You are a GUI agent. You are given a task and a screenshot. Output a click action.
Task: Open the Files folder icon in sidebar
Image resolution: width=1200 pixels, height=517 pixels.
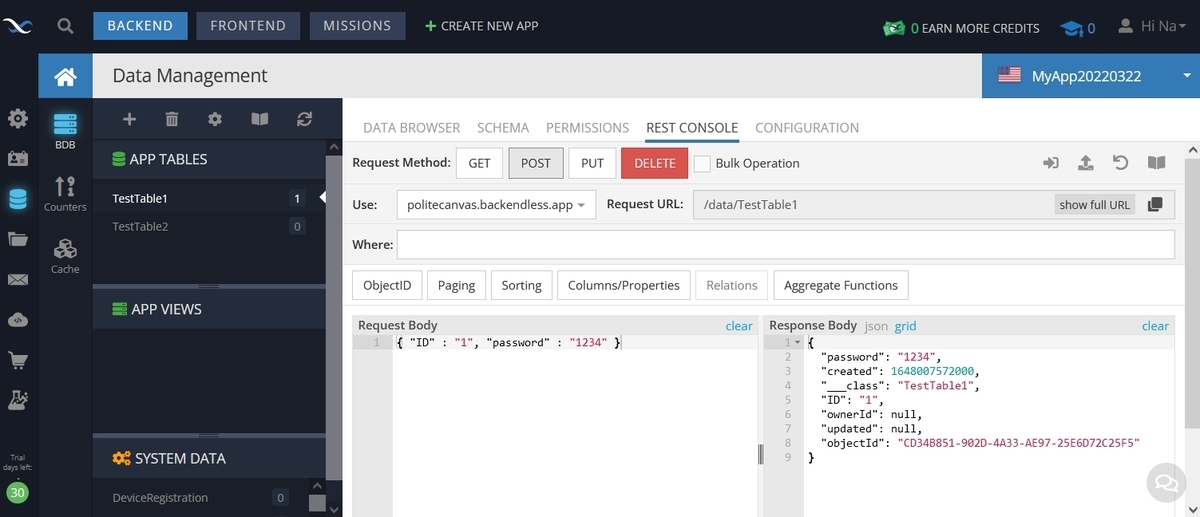pos(18,239)
